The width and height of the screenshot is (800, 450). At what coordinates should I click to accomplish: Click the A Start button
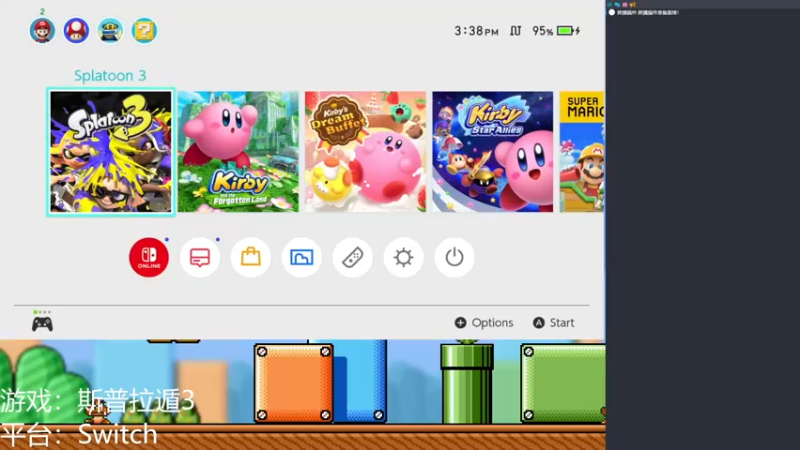point(554,323)
